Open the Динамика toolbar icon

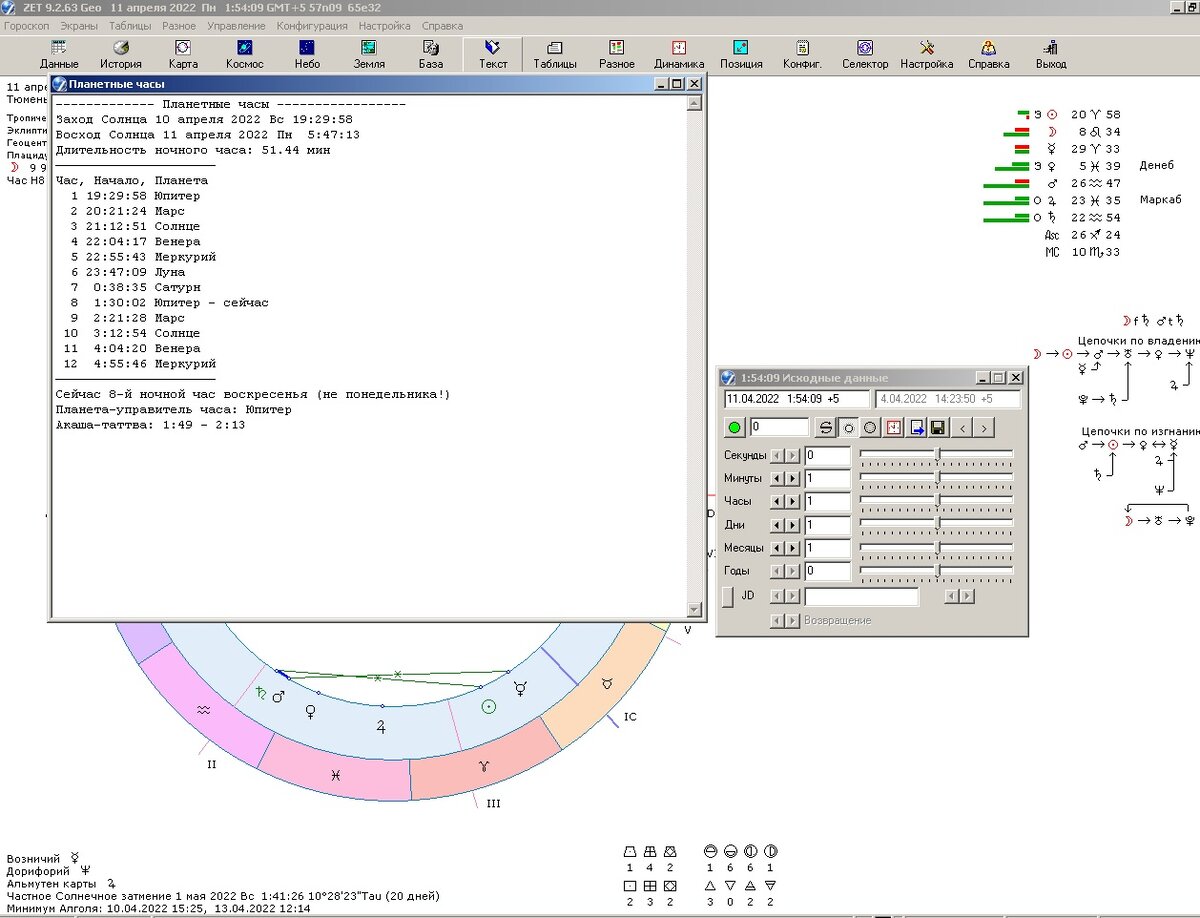click(679, 55)
